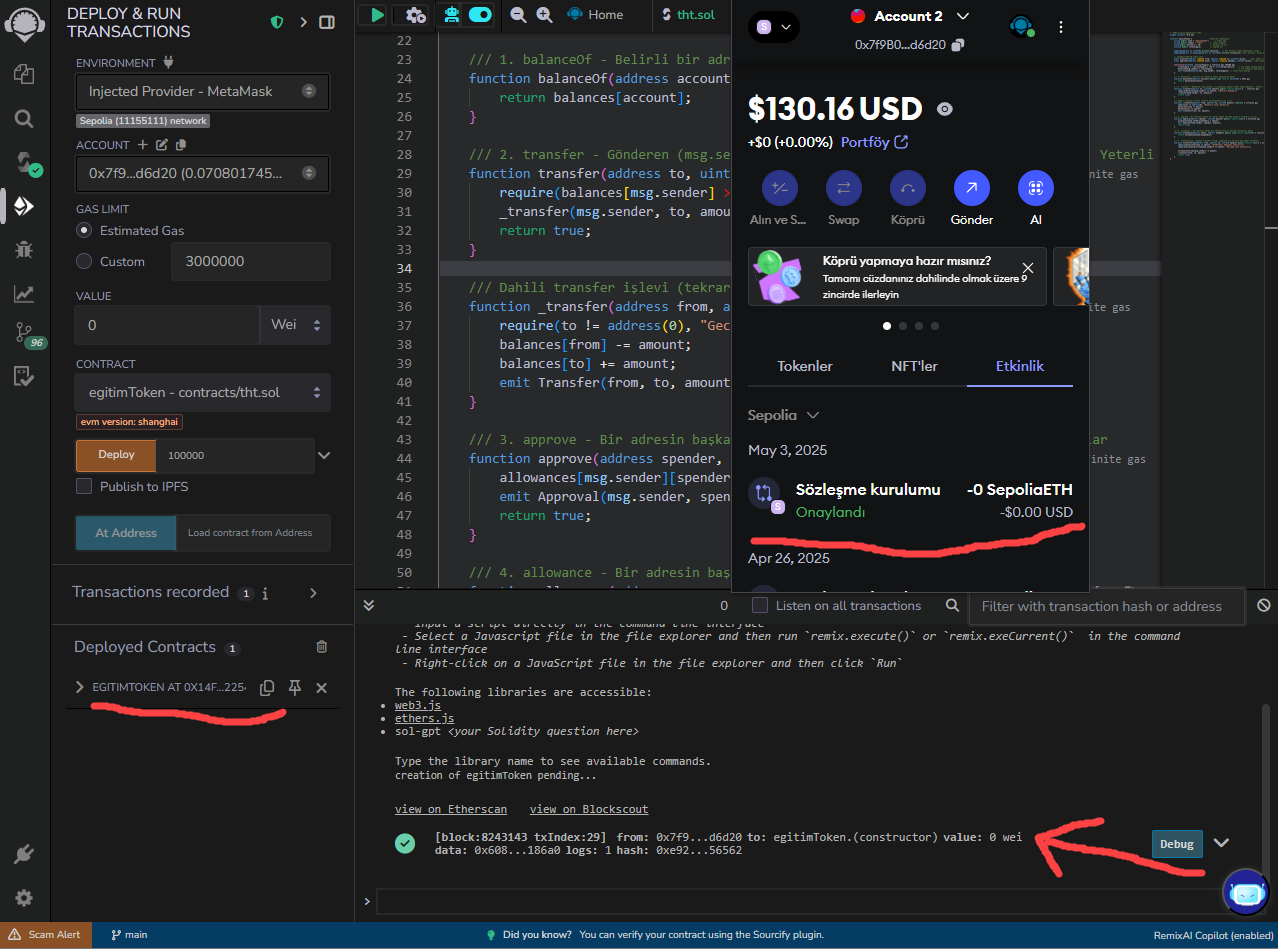
Task: Open the view on Blockscout link
Action: (x=589, y=809)
